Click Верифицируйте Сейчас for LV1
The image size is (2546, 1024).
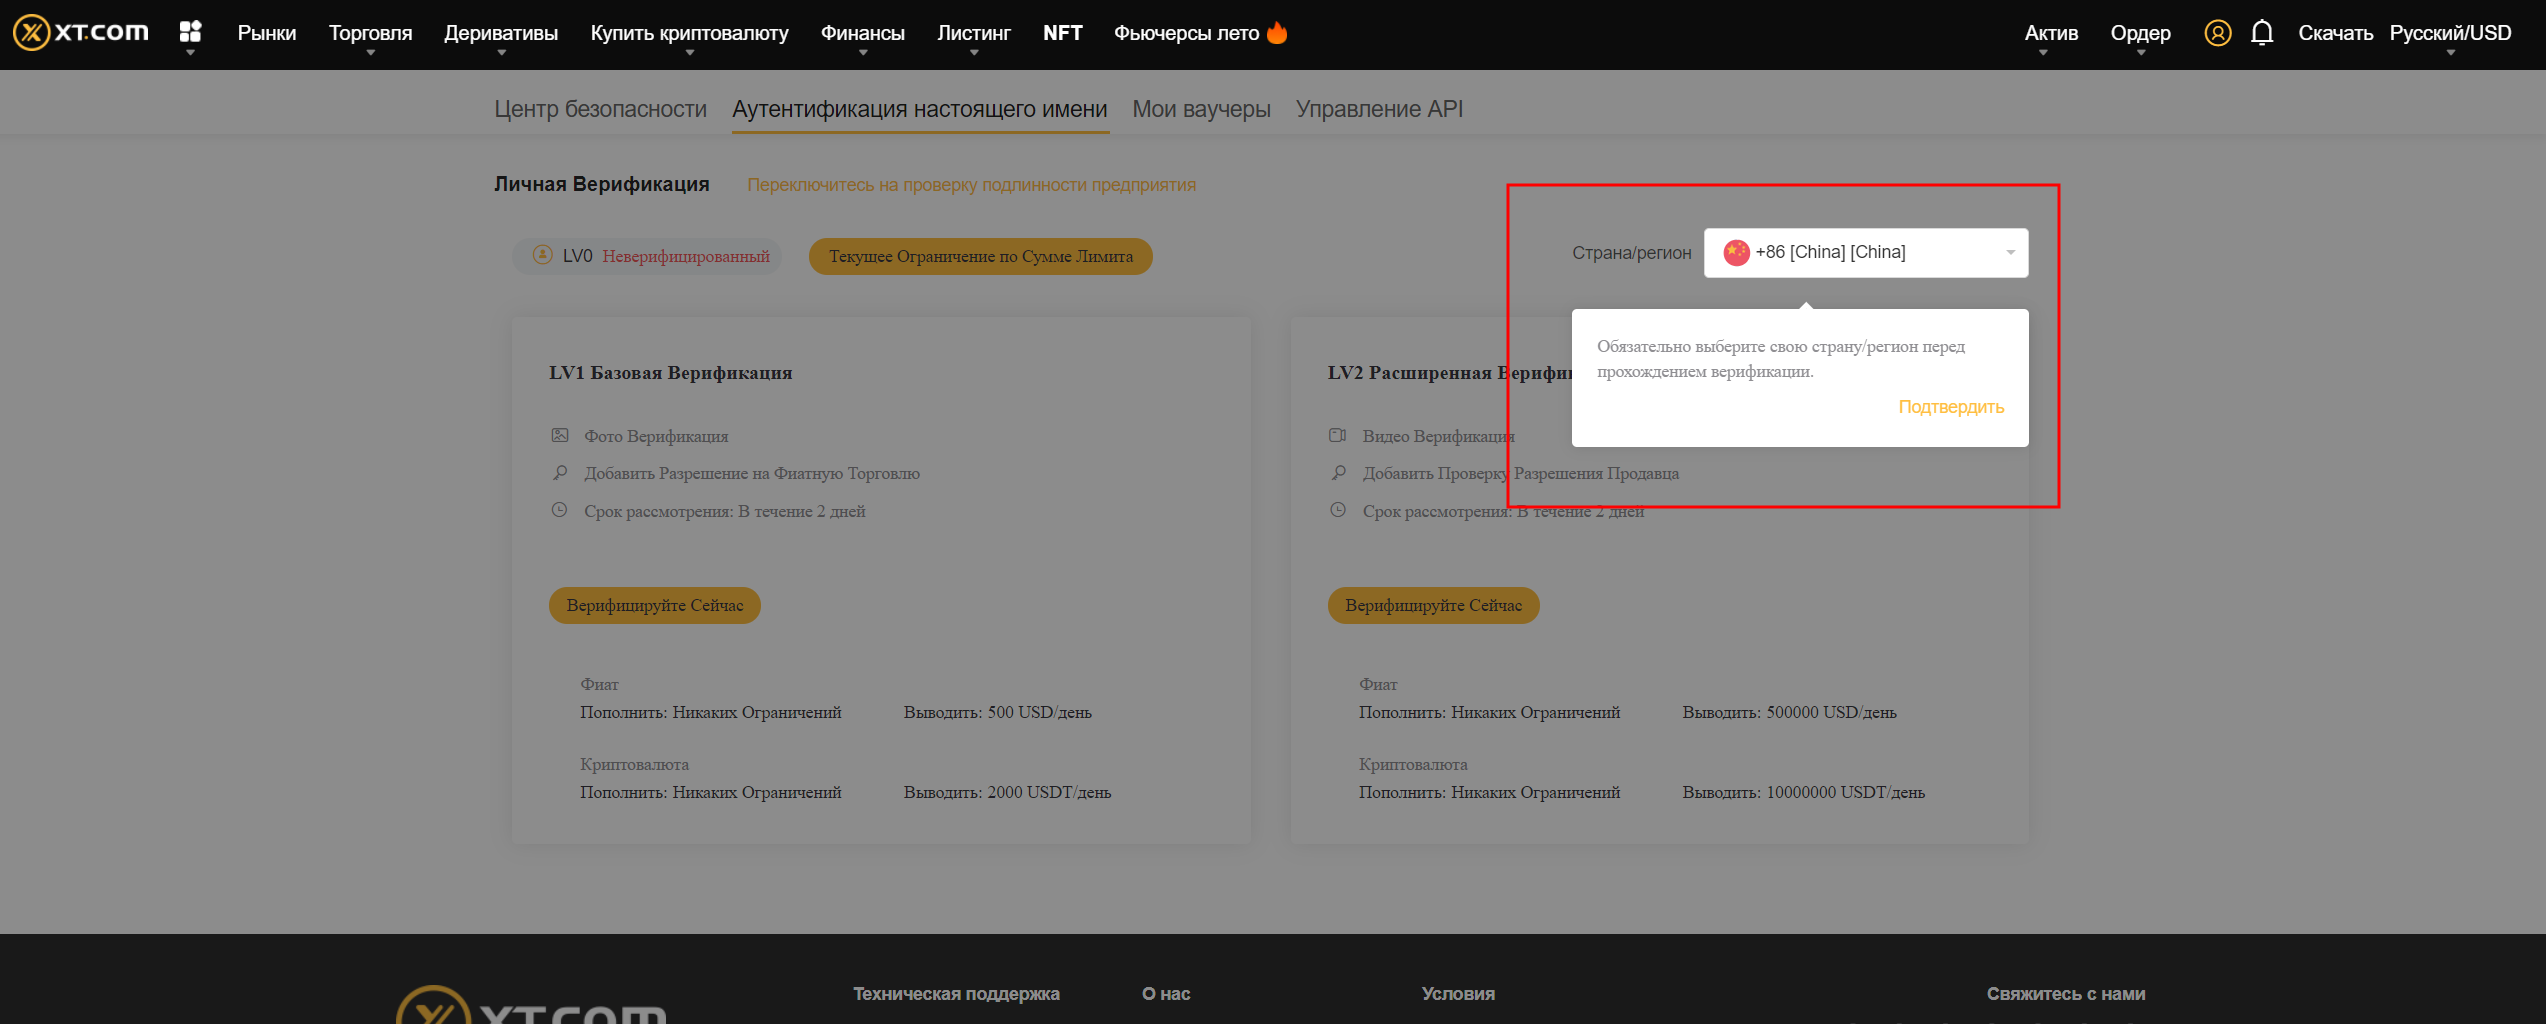pyautogui.click(x=654, y=605)
